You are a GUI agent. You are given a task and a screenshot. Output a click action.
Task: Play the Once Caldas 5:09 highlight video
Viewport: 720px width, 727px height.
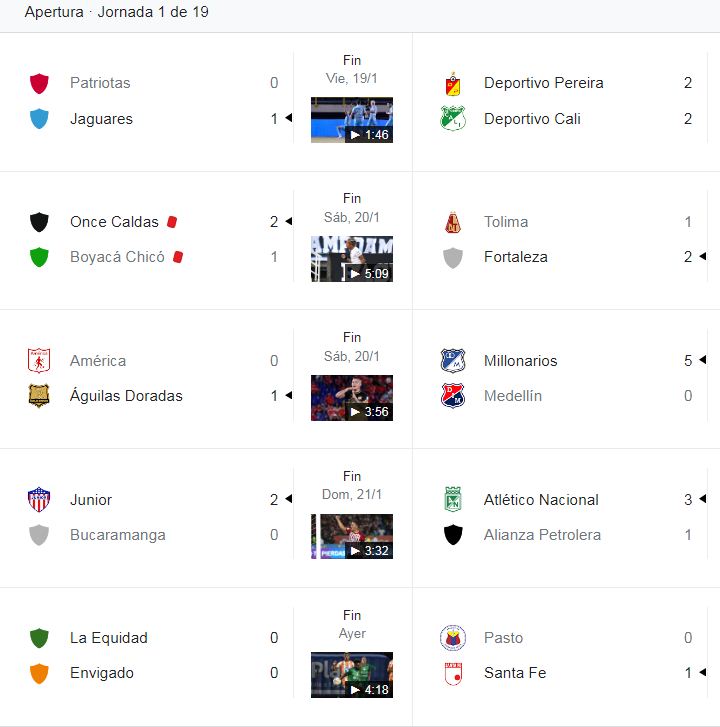coord(351,259)
